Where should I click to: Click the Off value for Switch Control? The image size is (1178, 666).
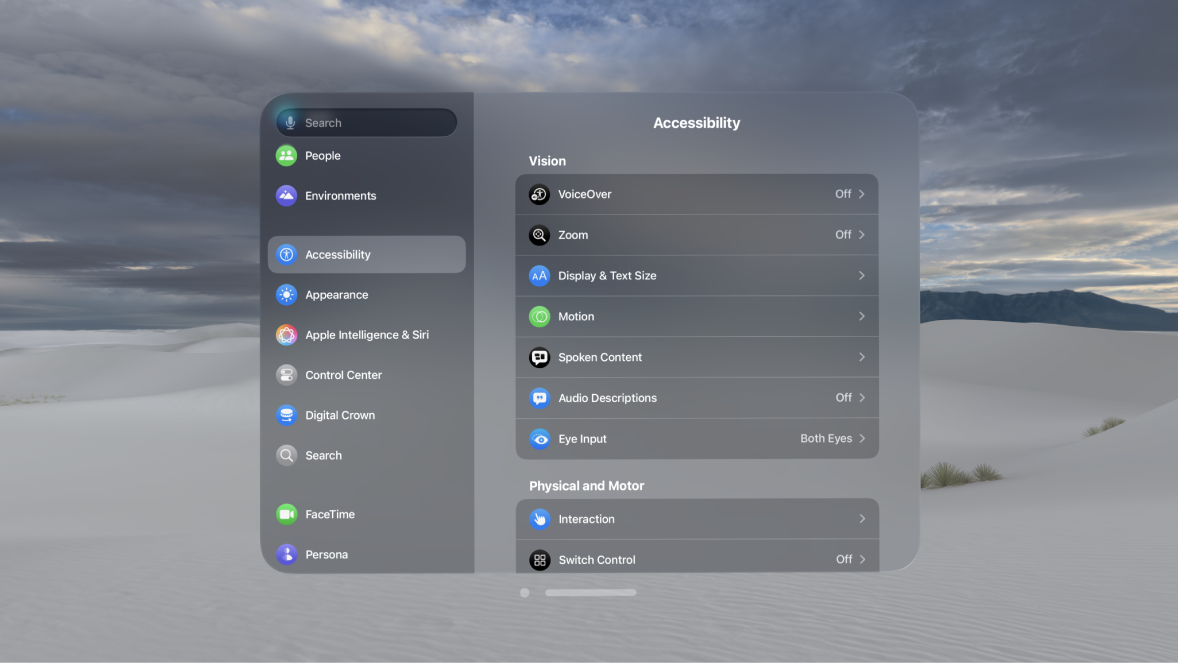[843, 559]
